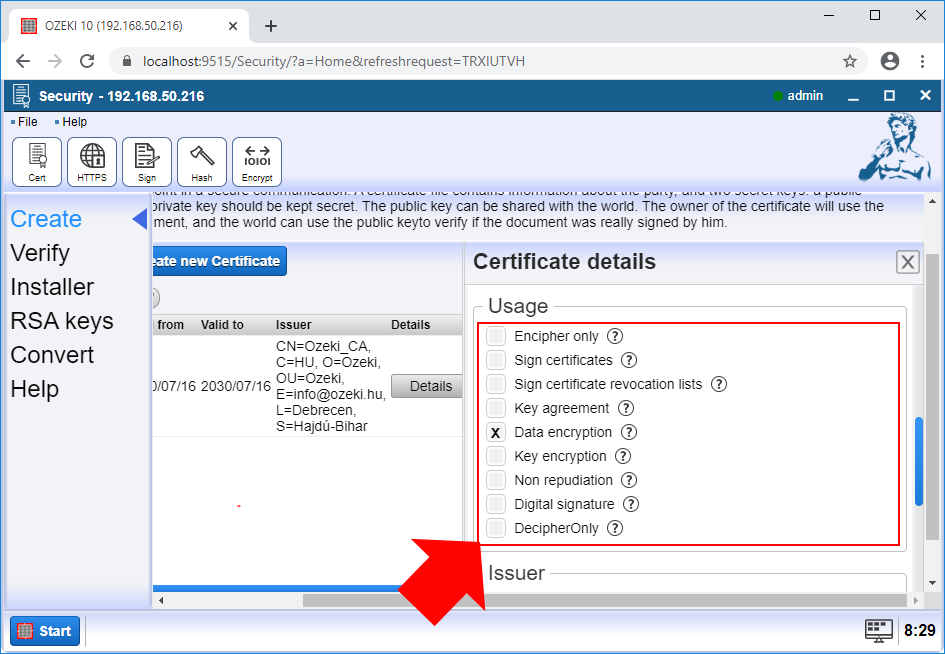Click the help icon next to Key agreement
945x654 pixels.
626,409
